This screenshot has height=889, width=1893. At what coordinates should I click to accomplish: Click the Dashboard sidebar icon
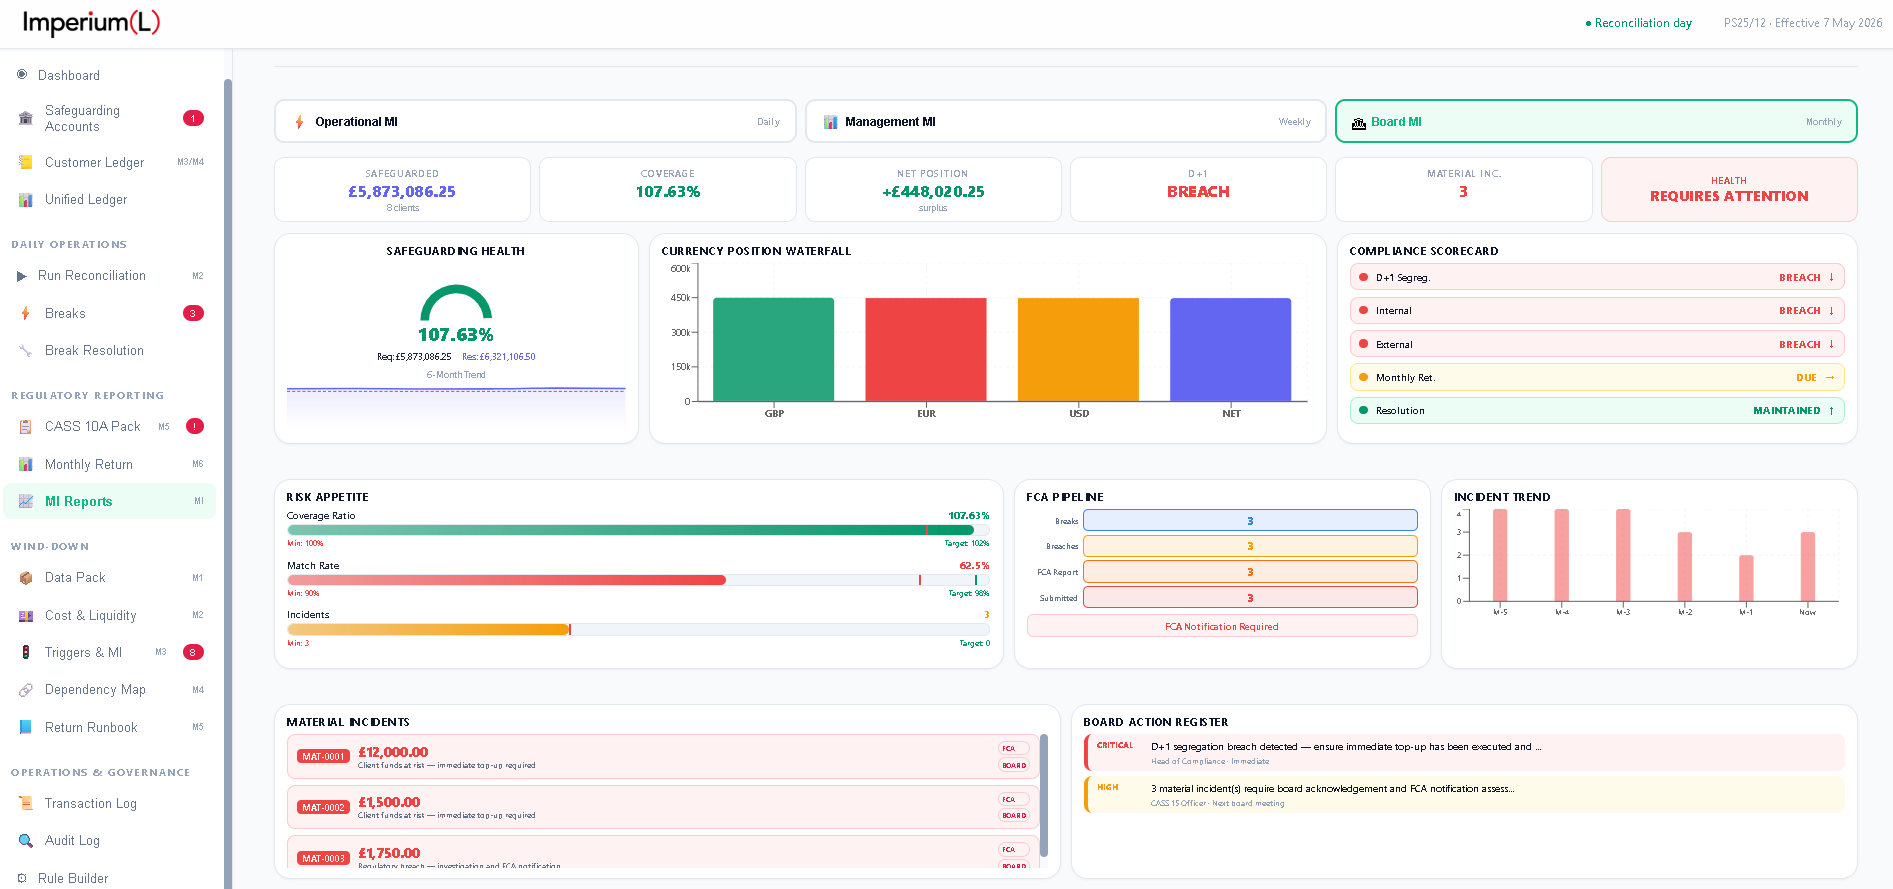[22, 75]
